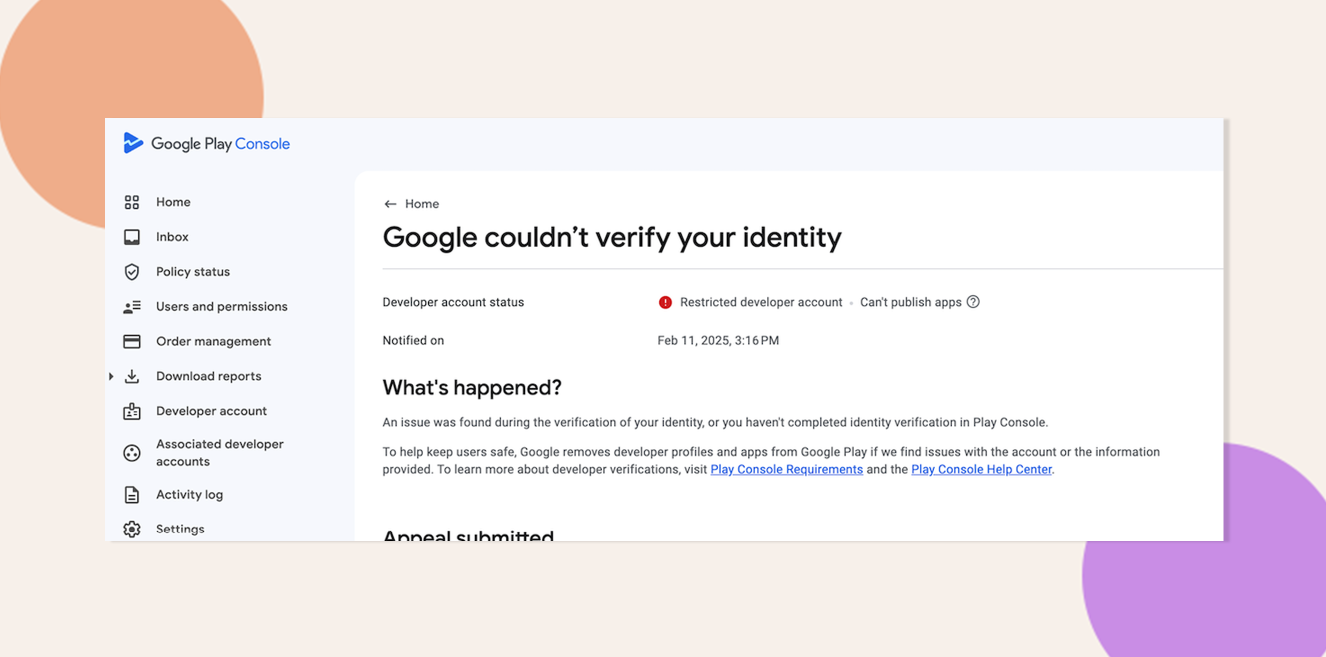Expand the Download reports arrow
Image resolution: width=1326 pixels, height=657 pixels.
111,376
